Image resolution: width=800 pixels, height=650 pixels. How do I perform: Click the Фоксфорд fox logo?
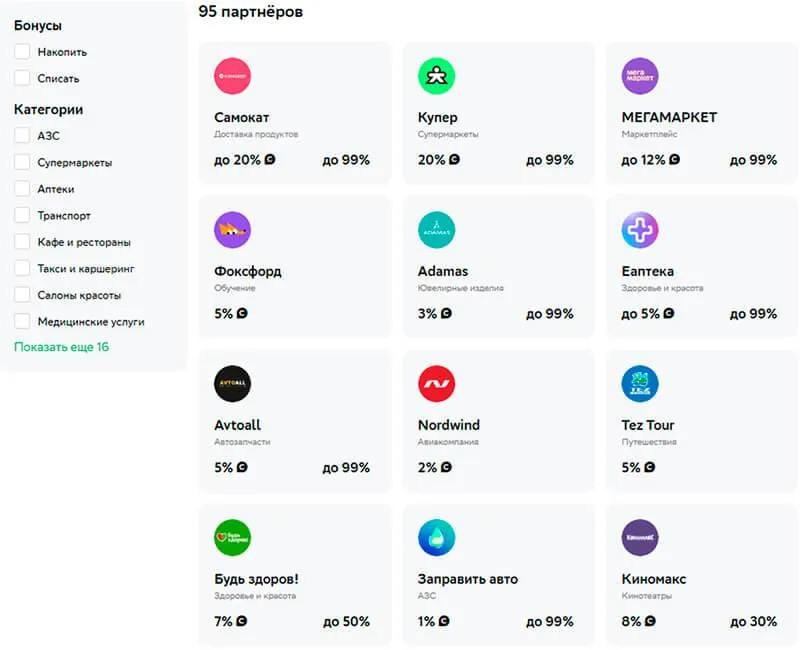click(x=232, y=230)
